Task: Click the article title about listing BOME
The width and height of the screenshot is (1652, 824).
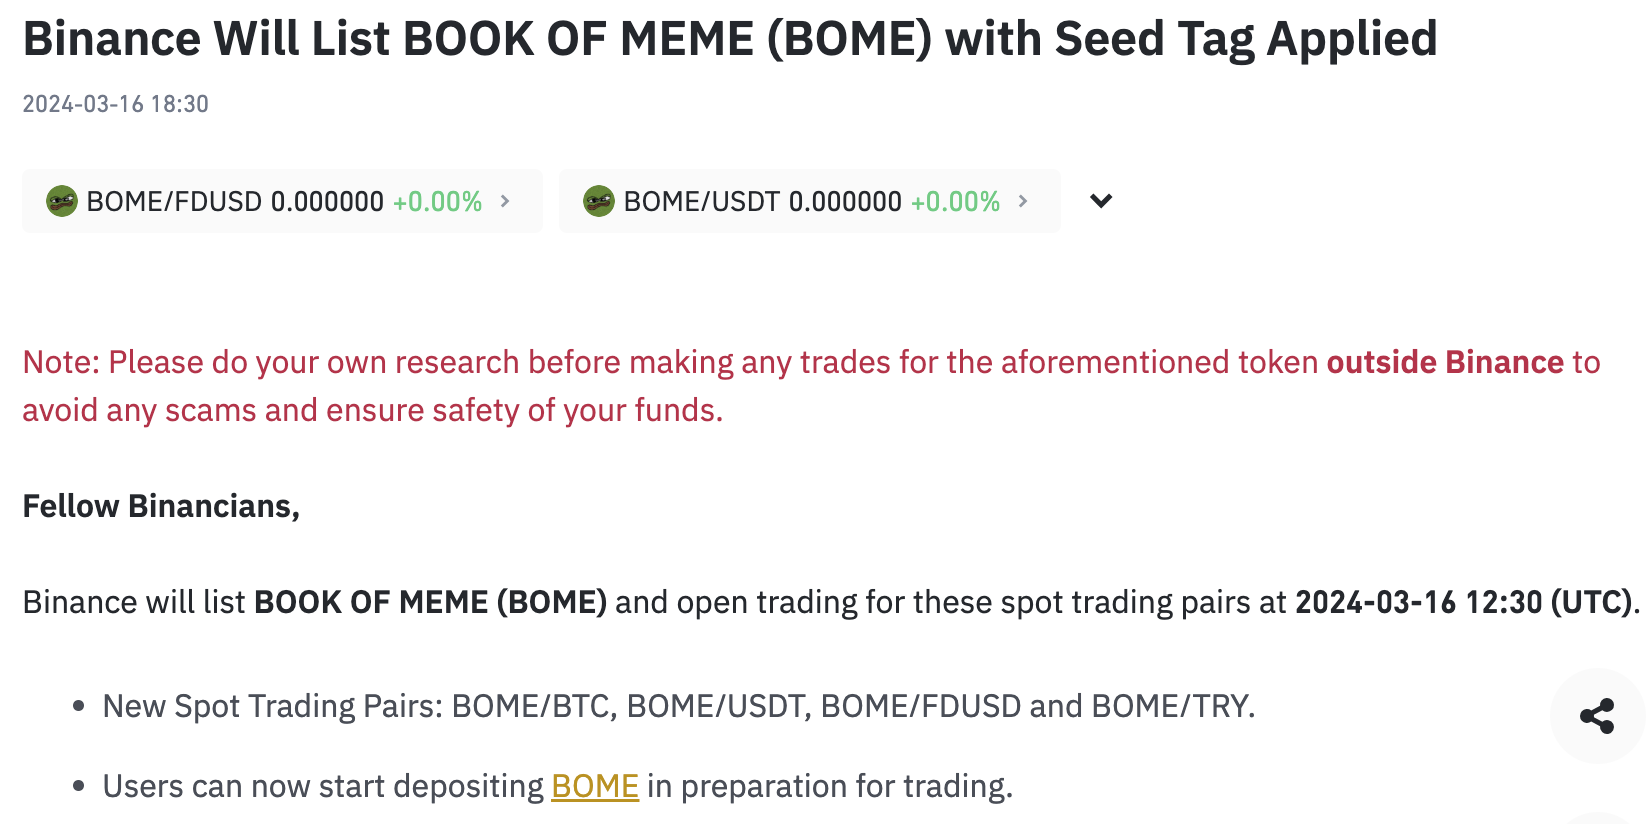Action: [730, 39]
